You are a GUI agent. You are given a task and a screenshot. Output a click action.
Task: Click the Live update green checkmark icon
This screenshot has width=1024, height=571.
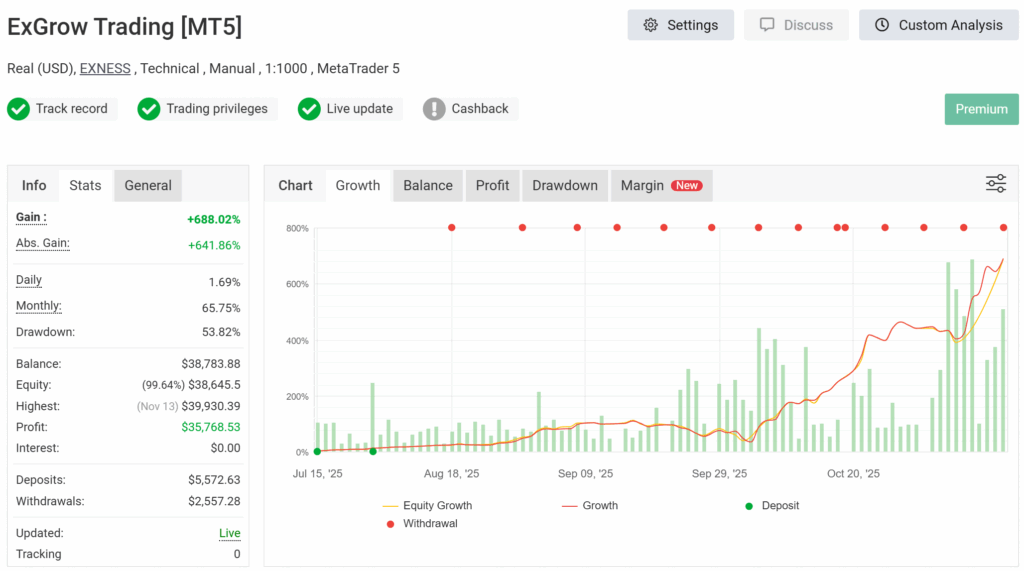tap(309, 109)
